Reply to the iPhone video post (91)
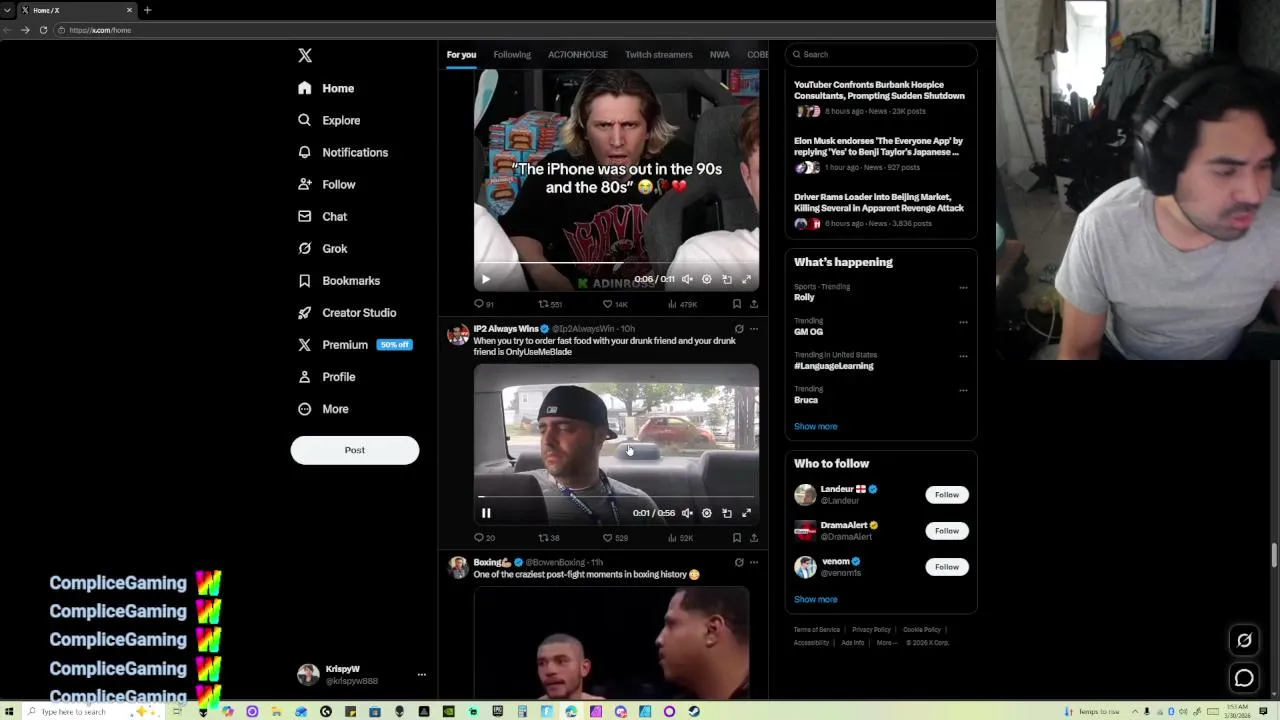The image size is (1280, 720). tap(484, 304)
